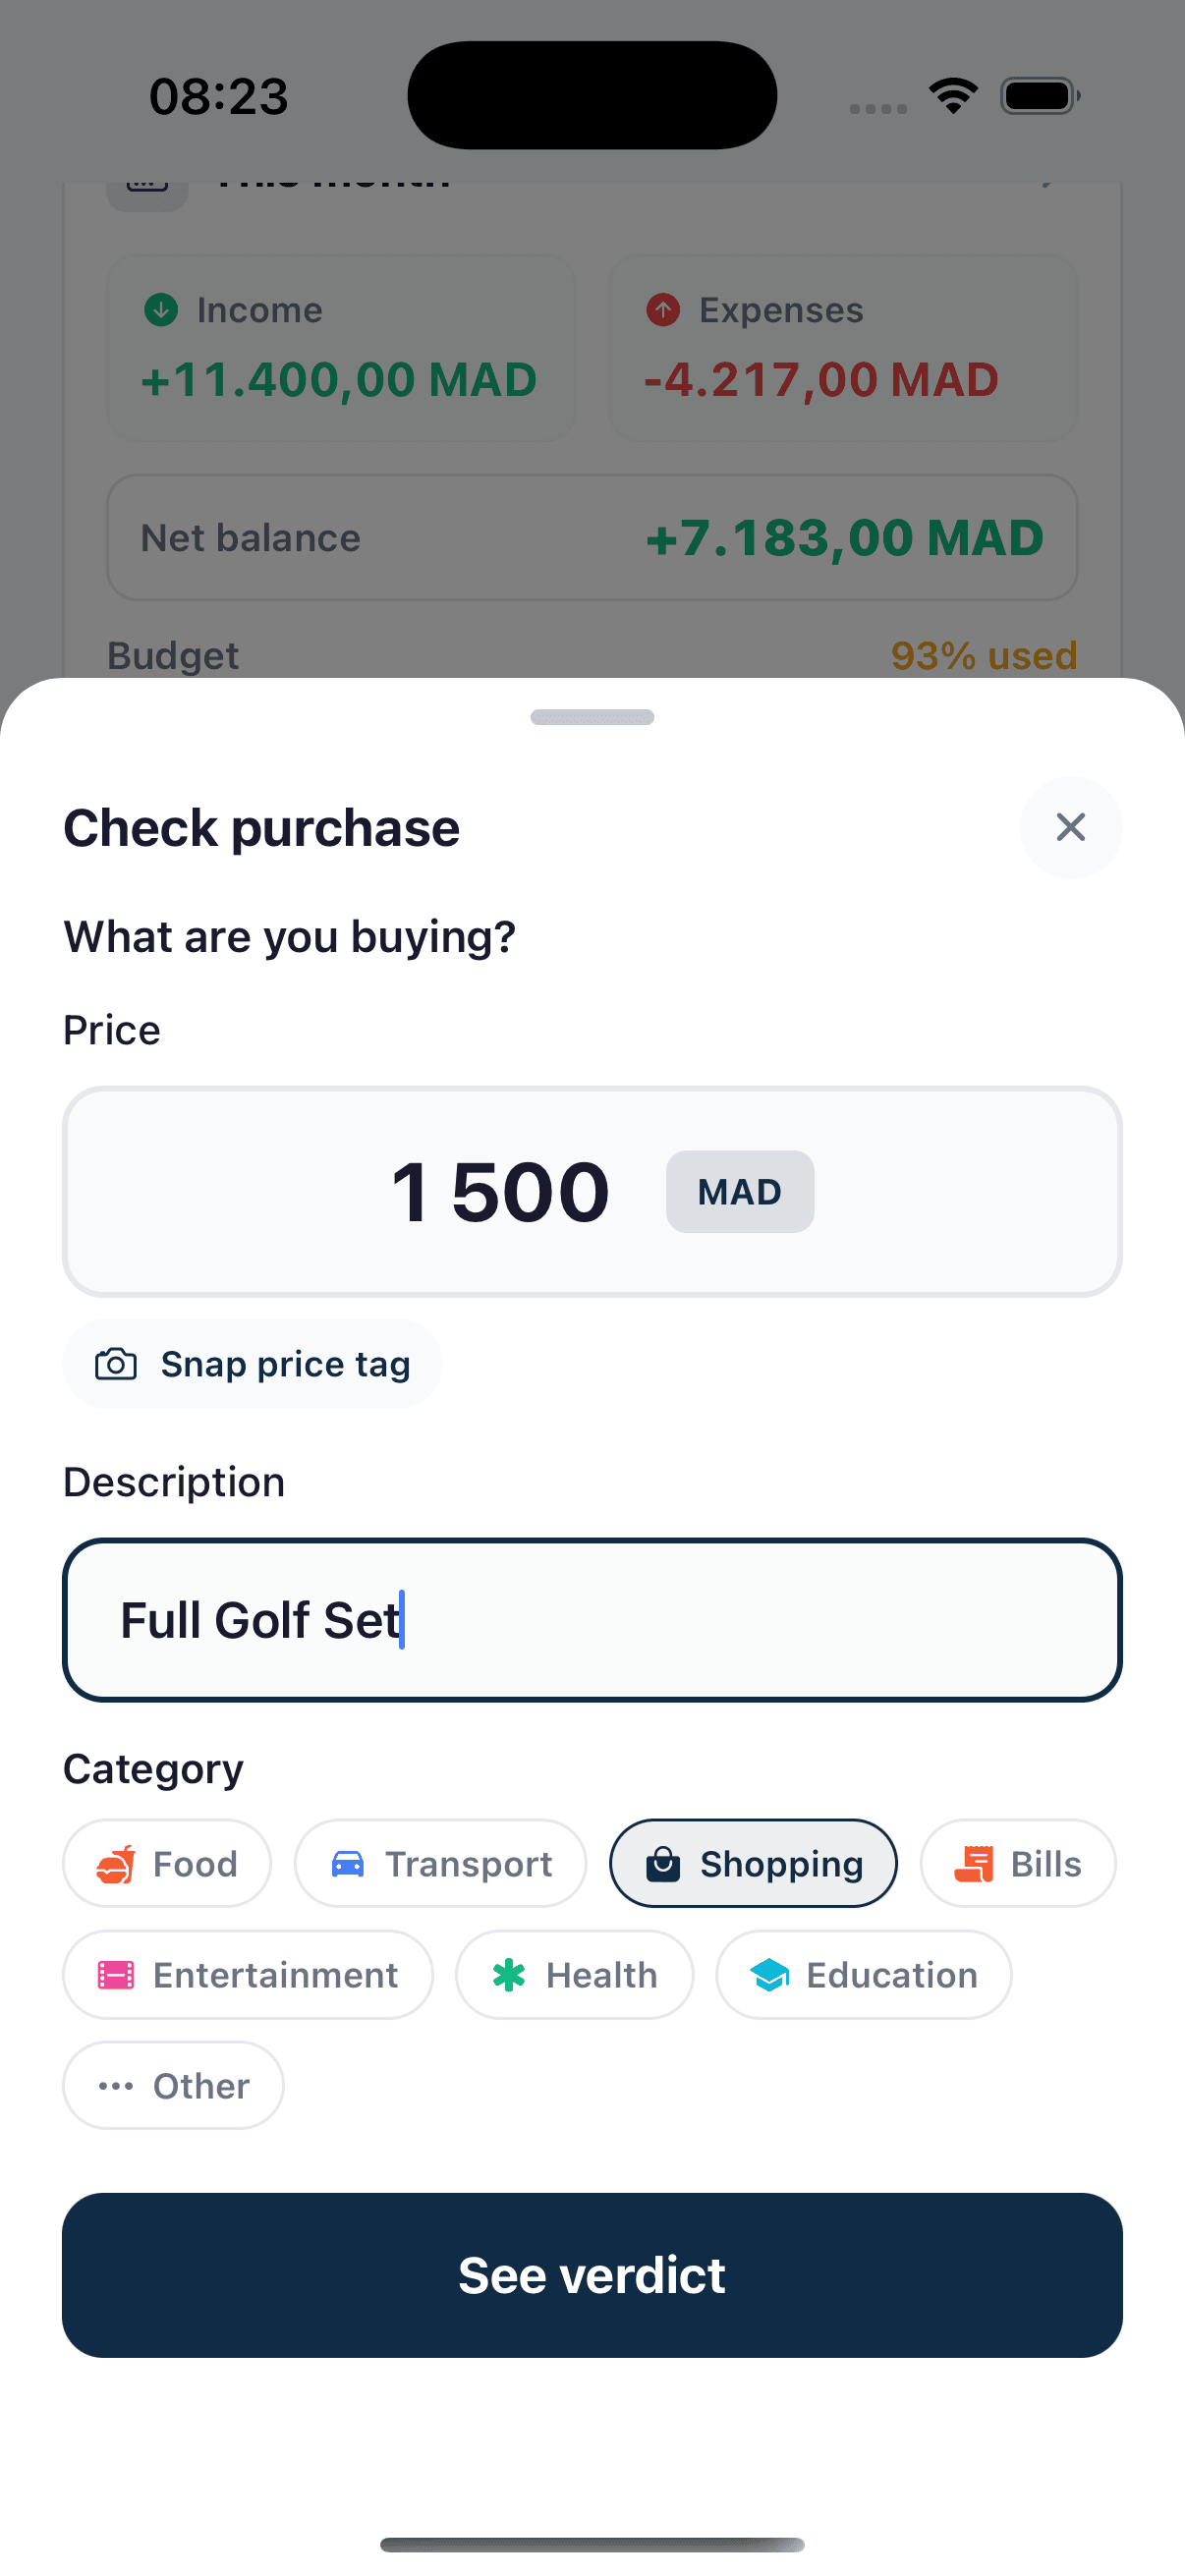
Task: Pick the Education category
Action: [x=864, y=1975]
